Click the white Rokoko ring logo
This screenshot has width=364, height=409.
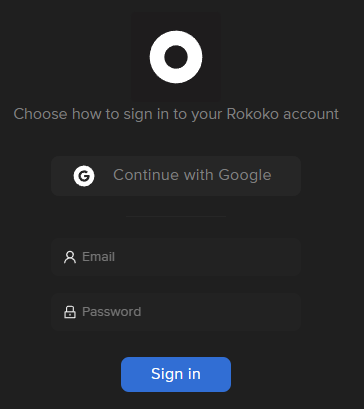tap(176, 57)
